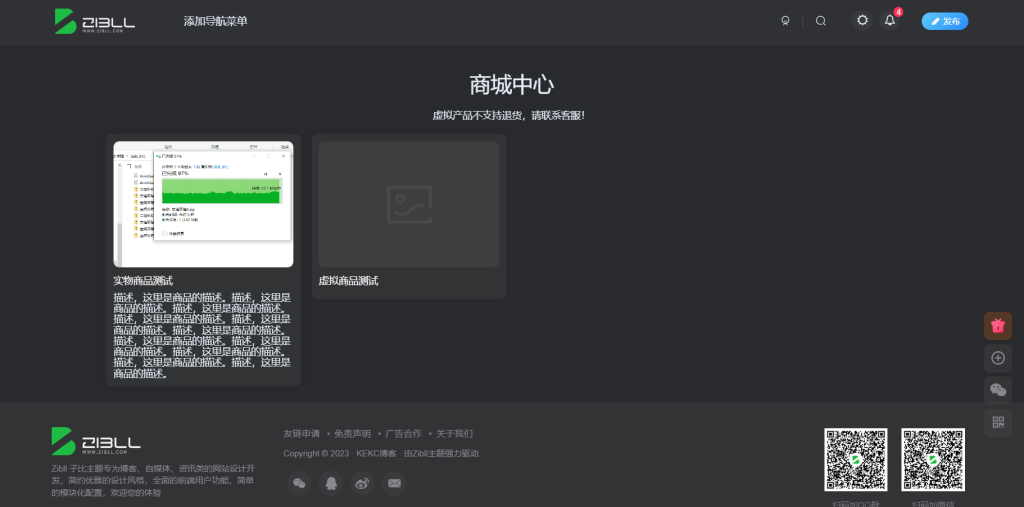This screenshot has width=1024, height=507.
Task: Click the 实物商品测试 product title
Action: pyautogui.click(x=143, y=281)
